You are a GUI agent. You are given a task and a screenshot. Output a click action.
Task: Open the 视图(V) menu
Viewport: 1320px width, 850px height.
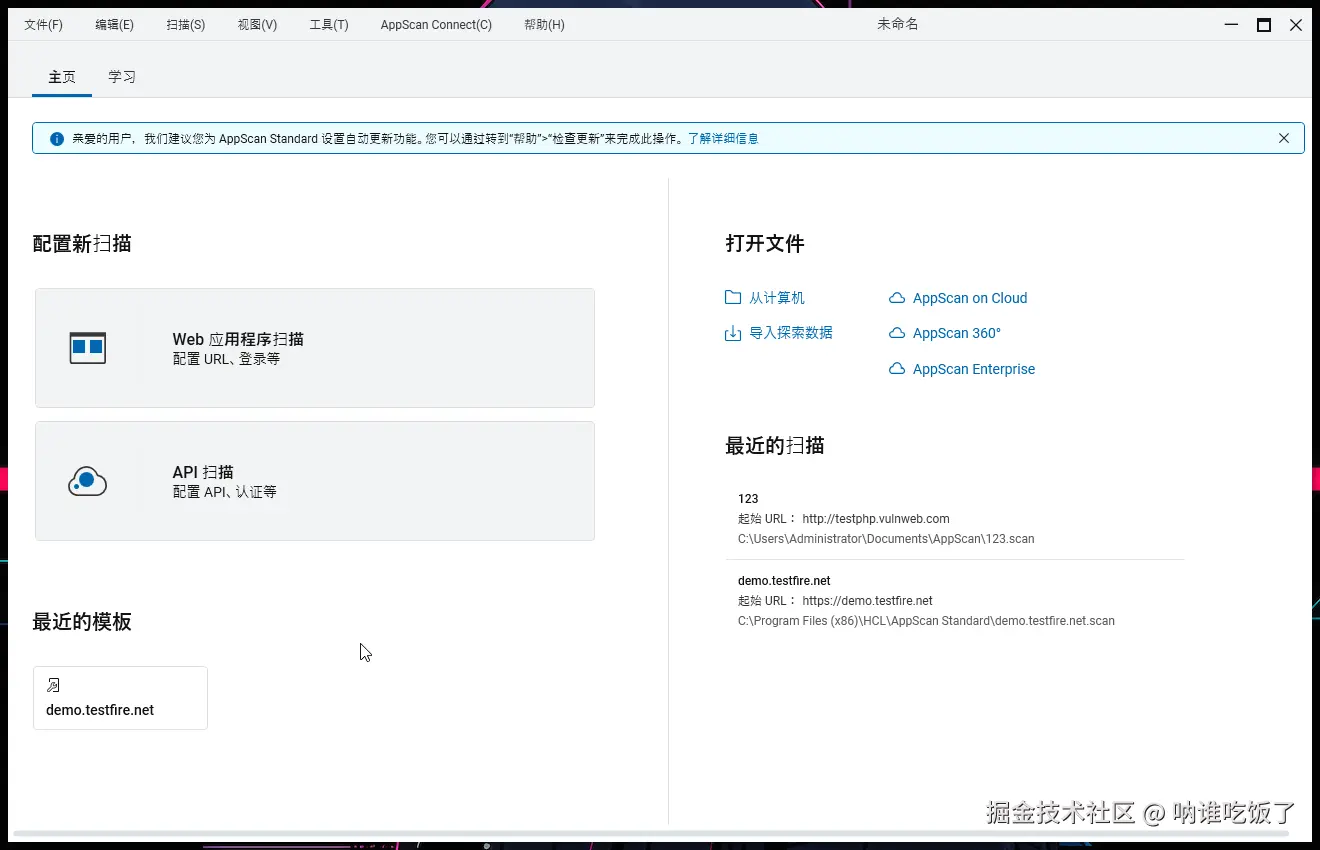[257, 25]
